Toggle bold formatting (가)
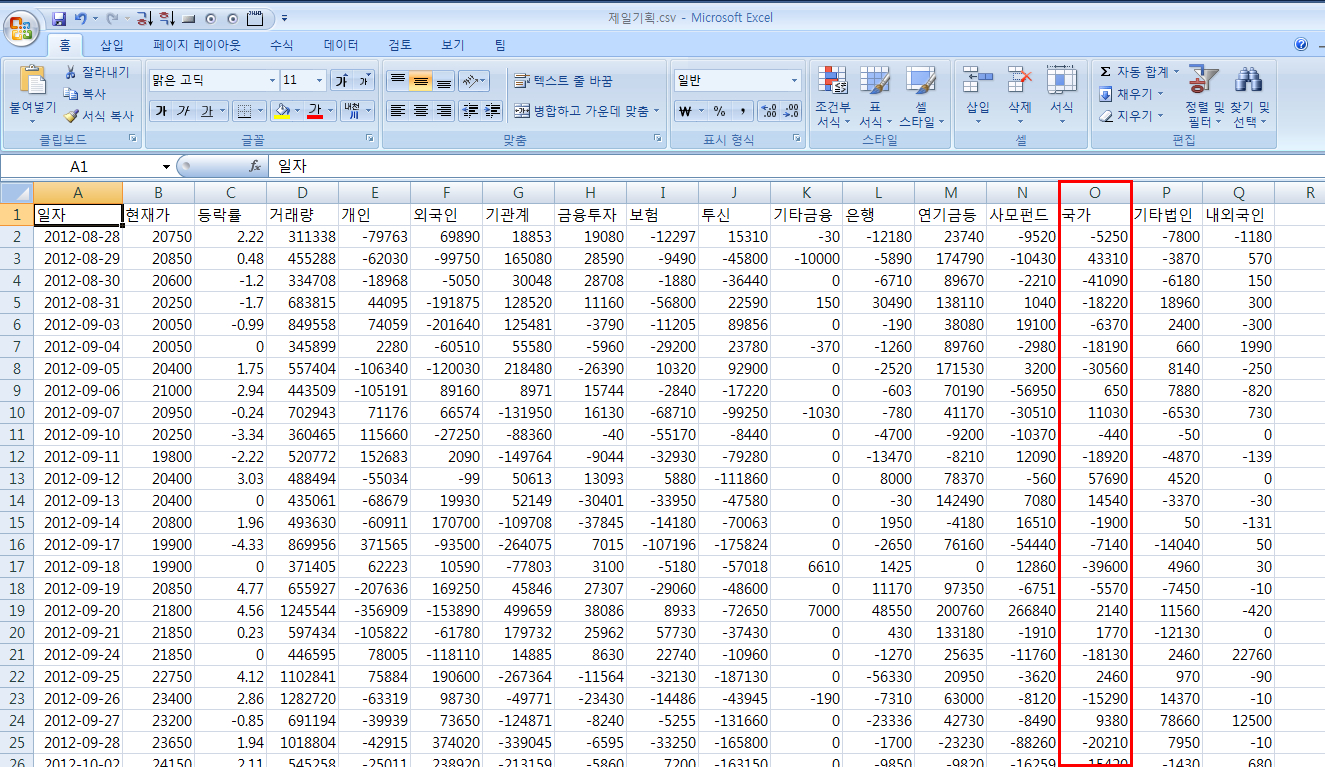The height and width of the screenshot is (767, 1325). point(160,111)
